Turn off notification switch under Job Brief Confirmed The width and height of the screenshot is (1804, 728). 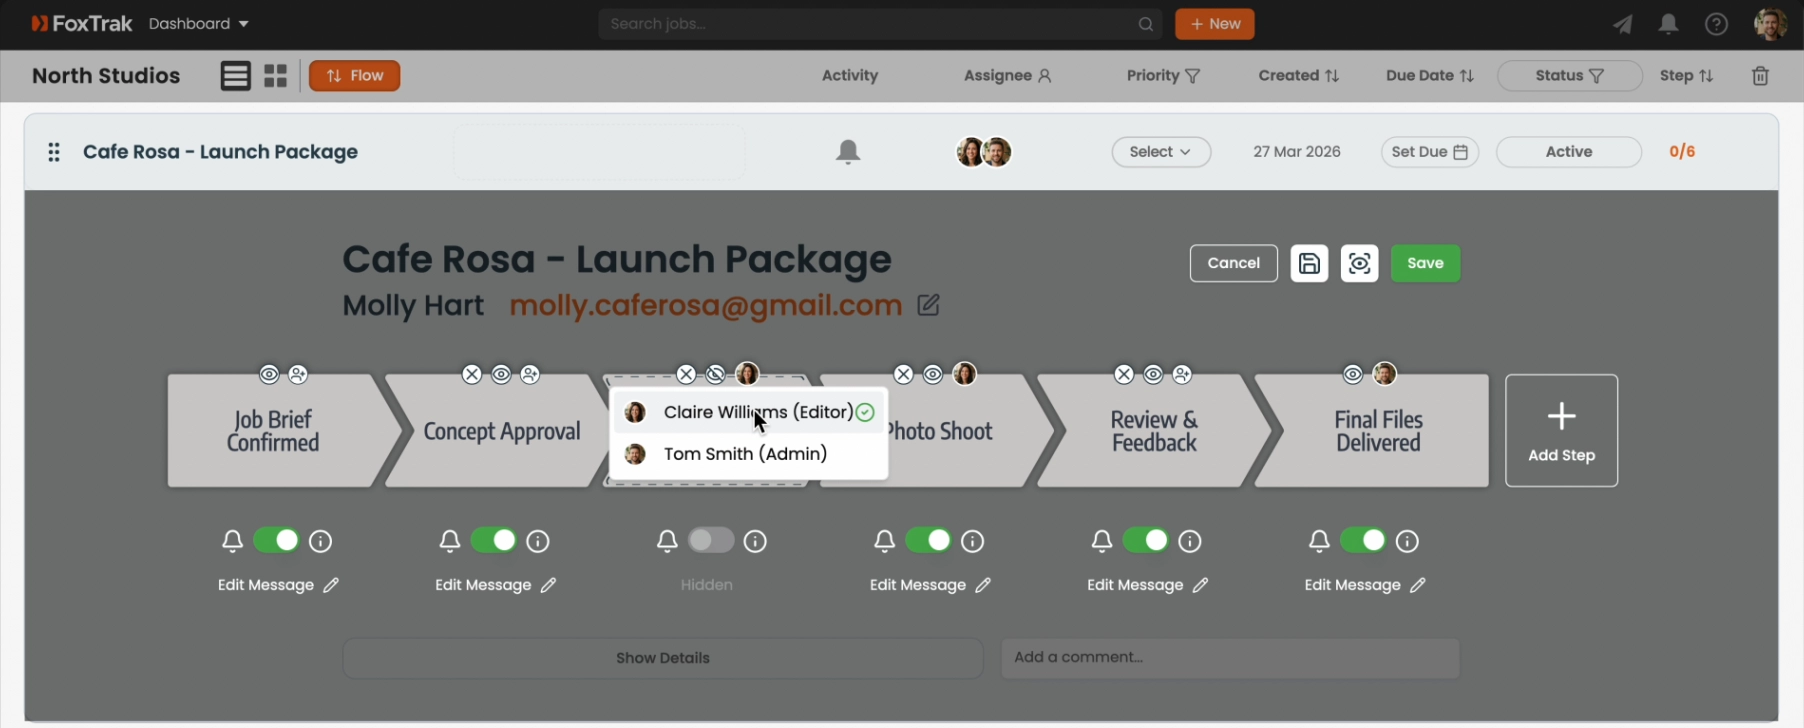(x=276, y=541)
